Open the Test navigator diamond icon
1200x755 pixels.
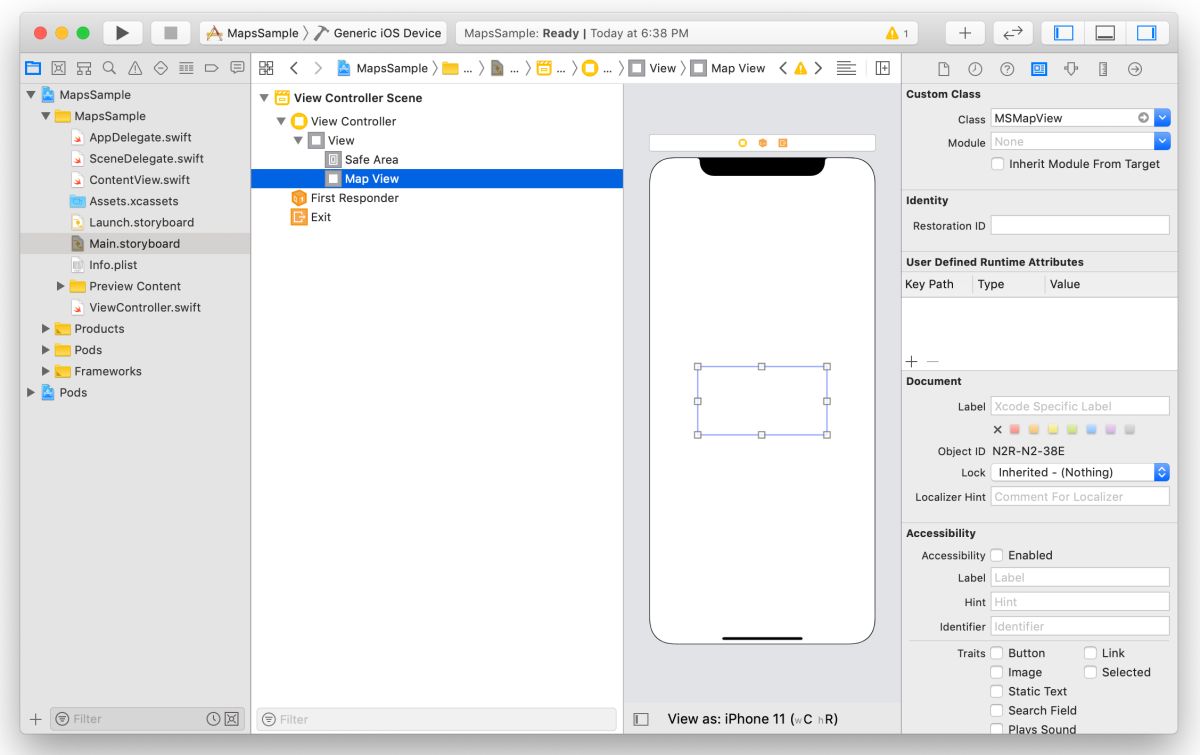(x=160, y=68)
